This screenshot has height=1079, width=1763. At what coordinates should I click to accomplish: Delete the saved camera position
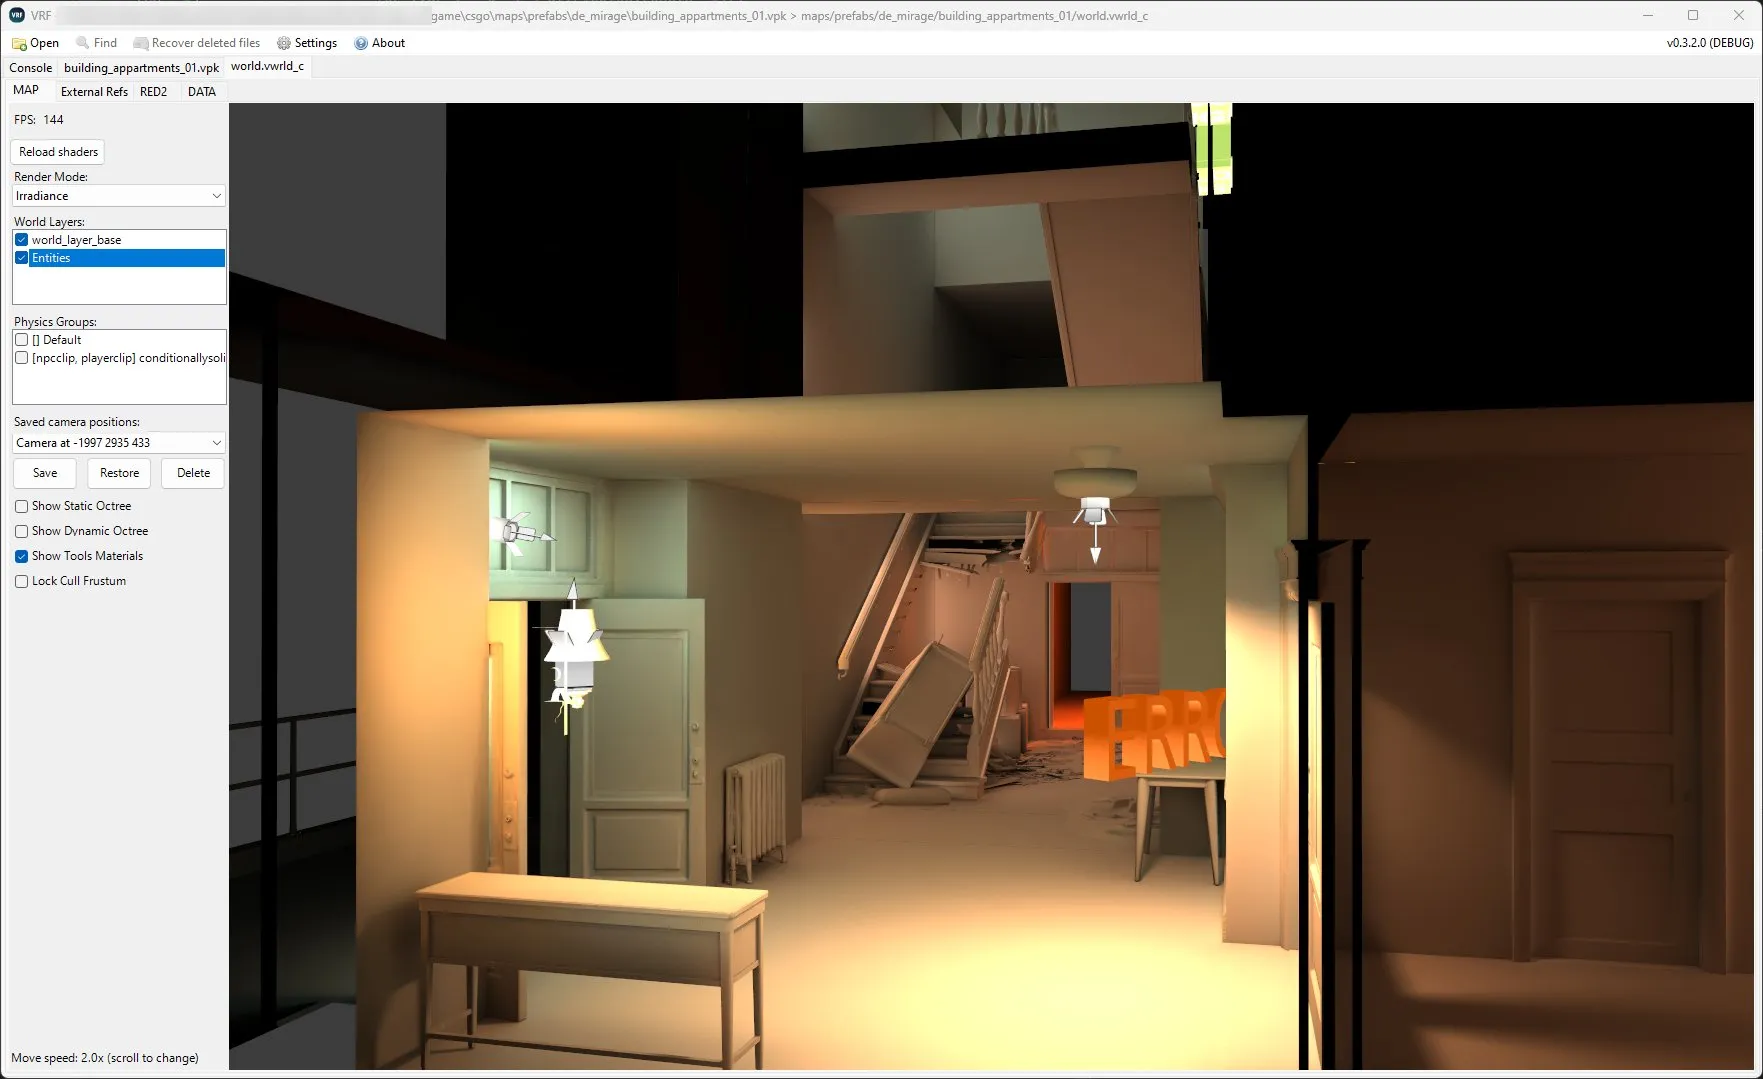click(193, 473)
